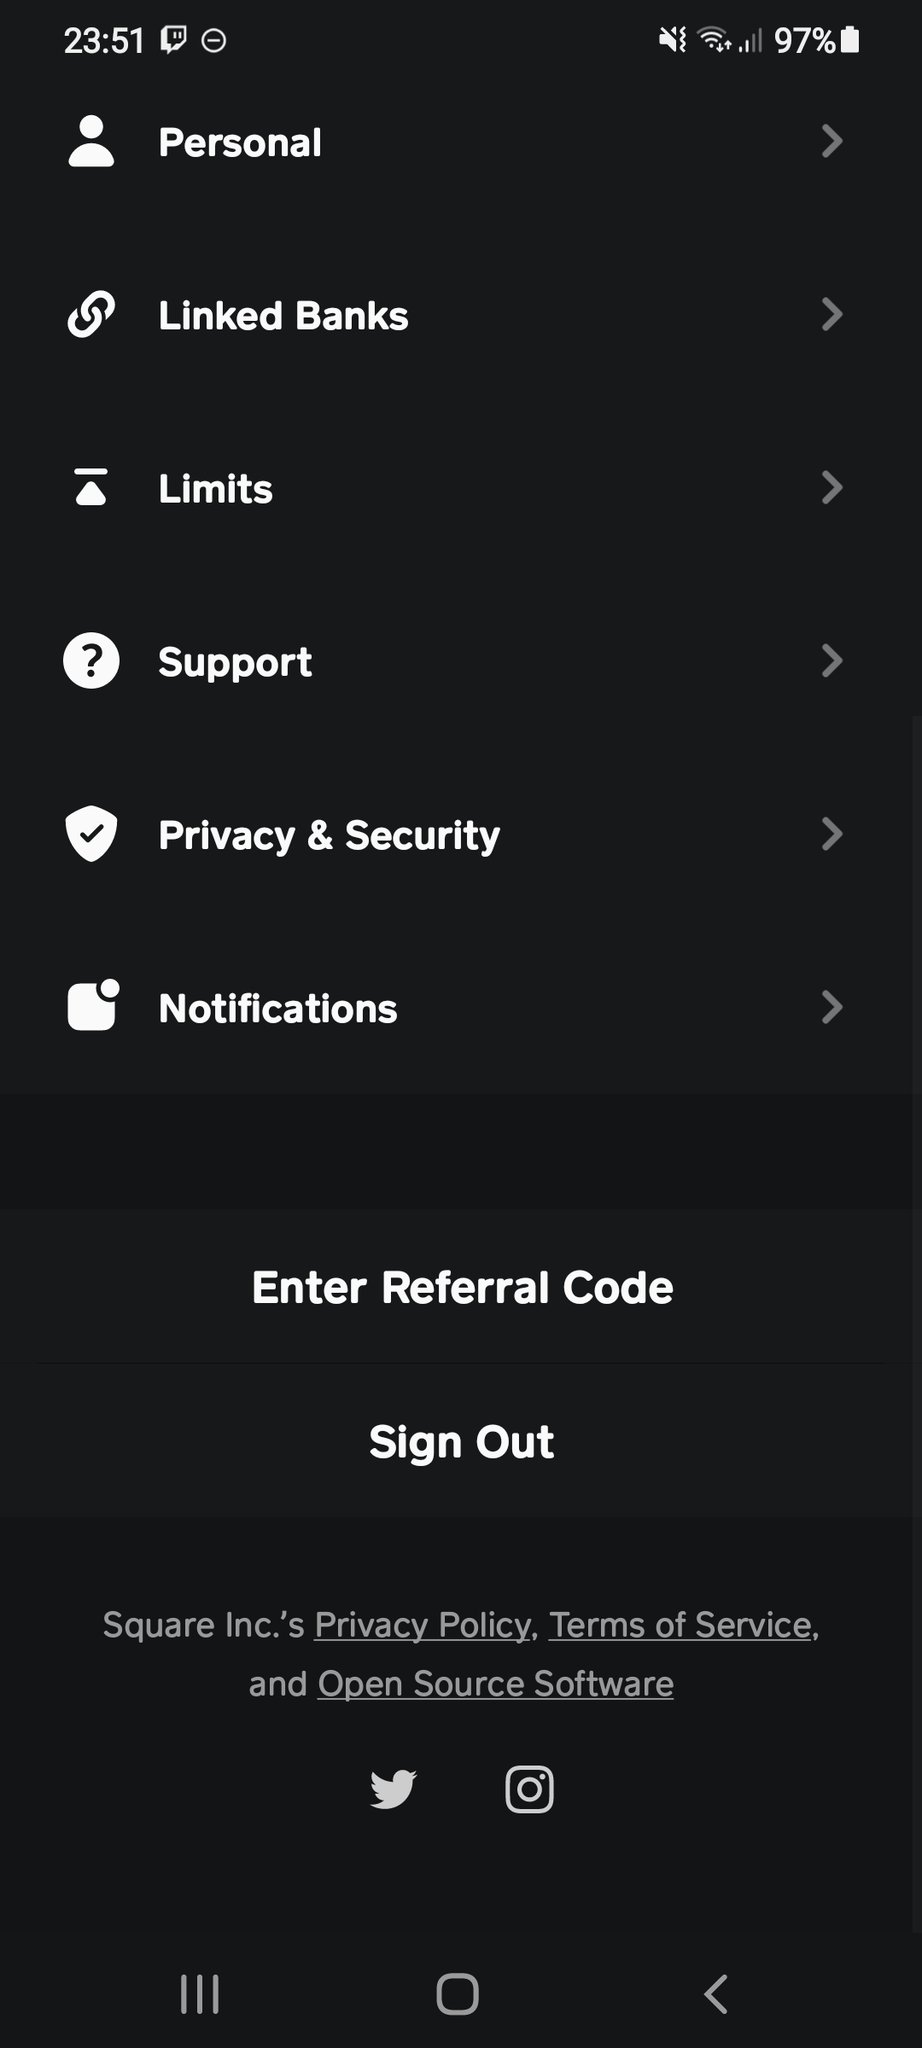Open Privacy & Security settings

point(329,835)
